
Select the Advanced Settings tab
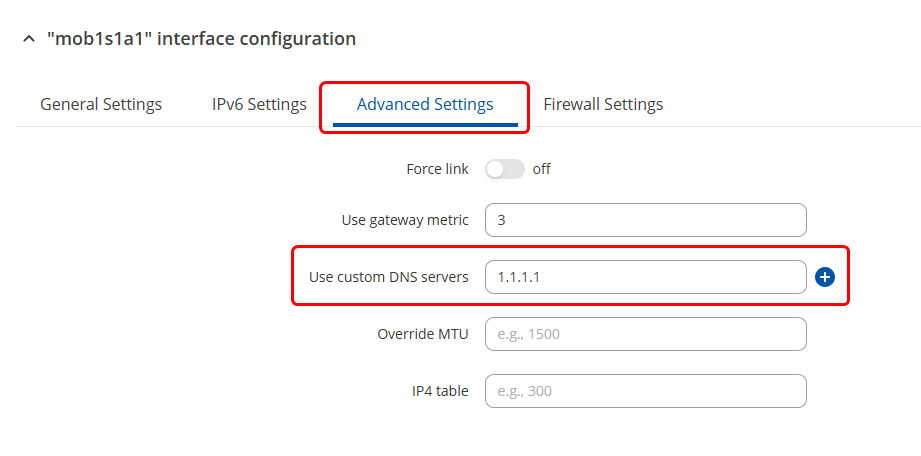[x=425, y=104]
